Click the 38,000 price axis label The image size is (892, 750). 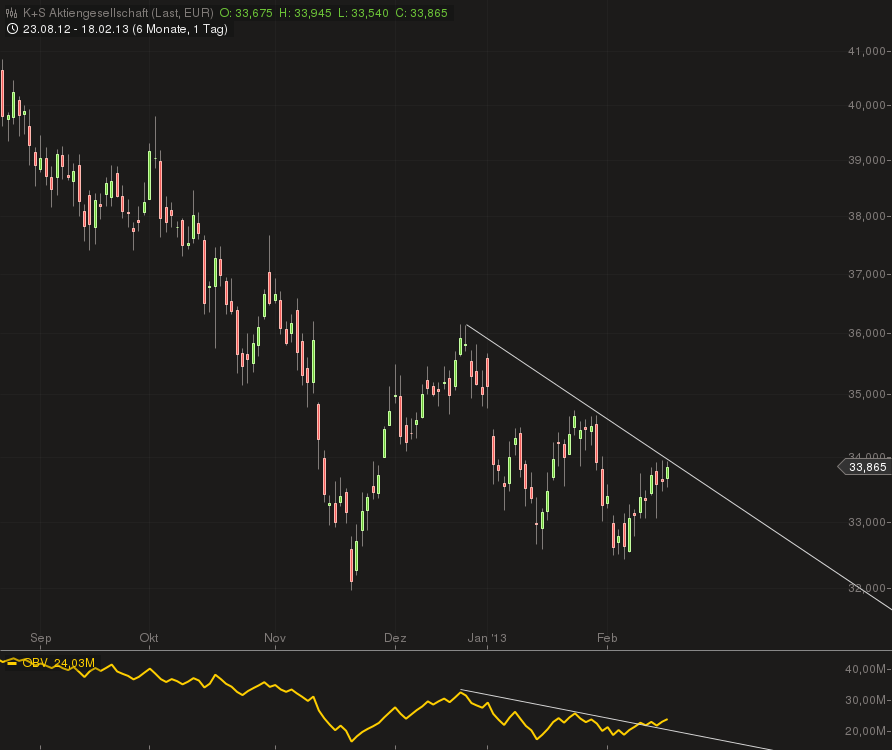tap(866, 216)
